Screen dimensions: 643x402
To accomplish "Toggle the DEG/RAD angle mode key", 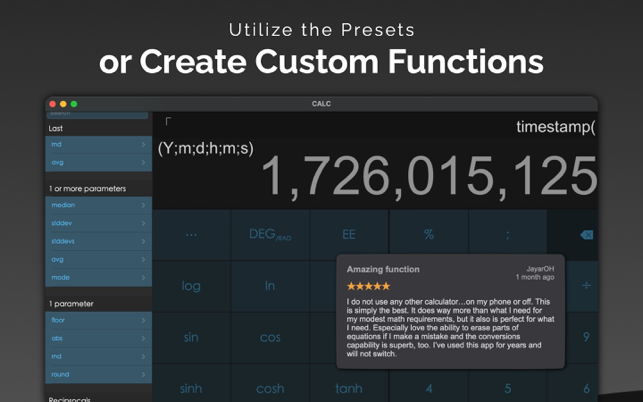I will (270, 235).
